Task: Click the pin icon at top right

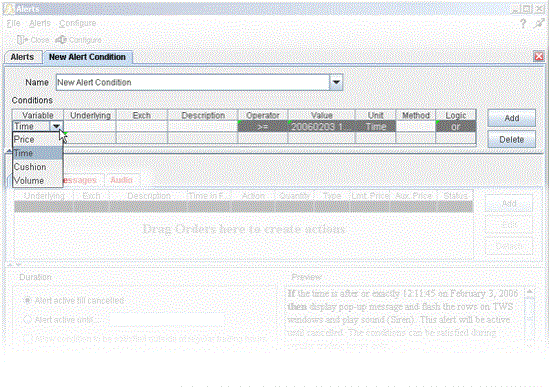Action: (539, 23)
